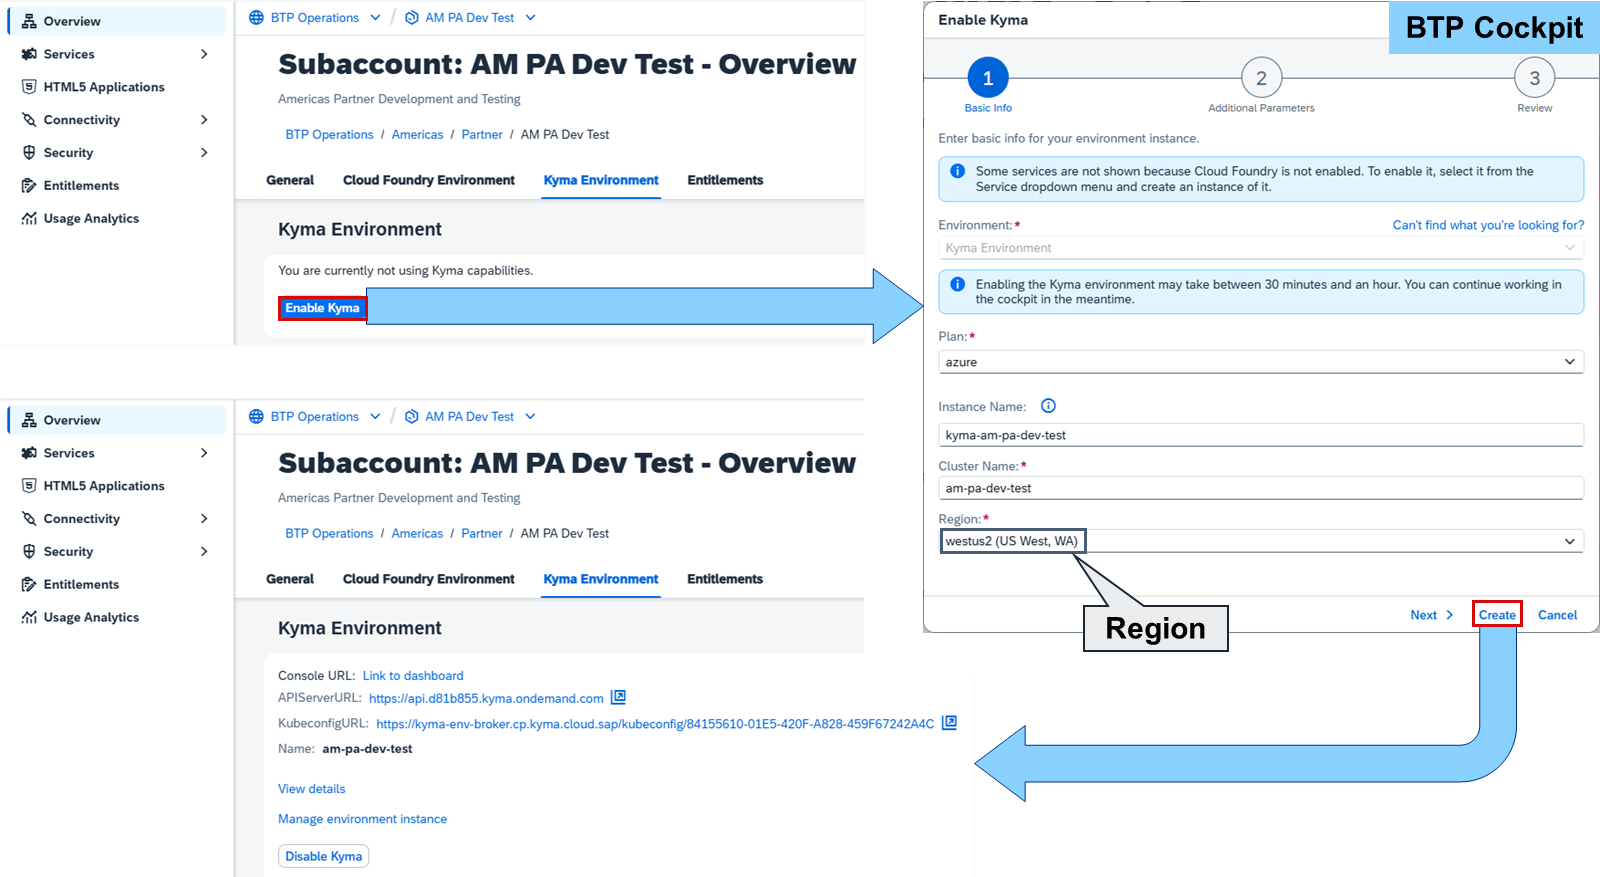Screen dimensions: 1600x877
Task: Click the HTML5 Applications icon in lower sidebar
Action: coord(29,486)
